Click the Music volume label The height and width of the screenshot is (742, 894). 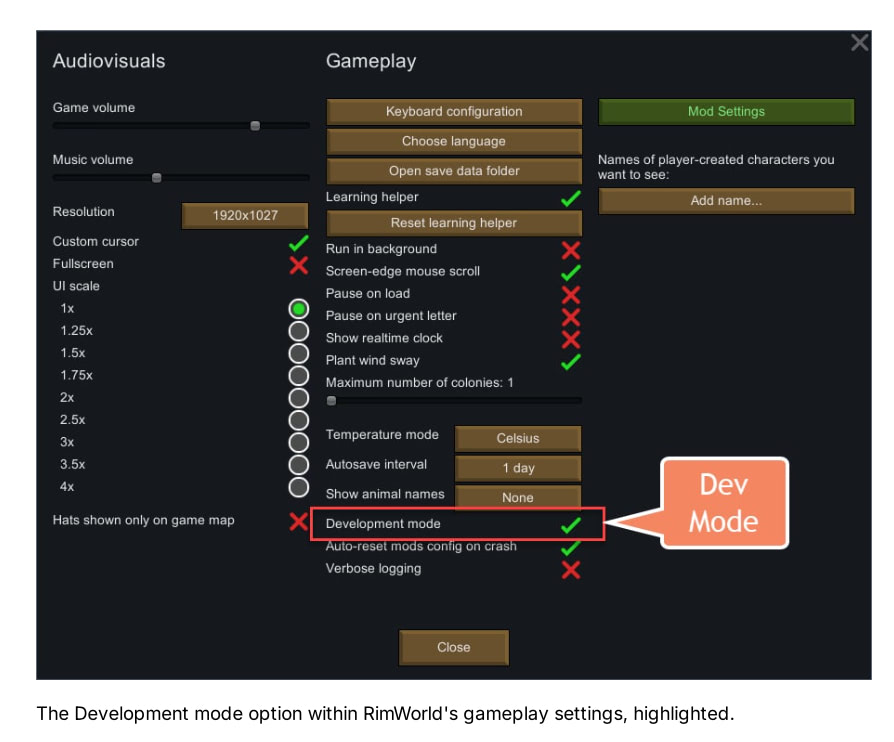tap(93, 160)
